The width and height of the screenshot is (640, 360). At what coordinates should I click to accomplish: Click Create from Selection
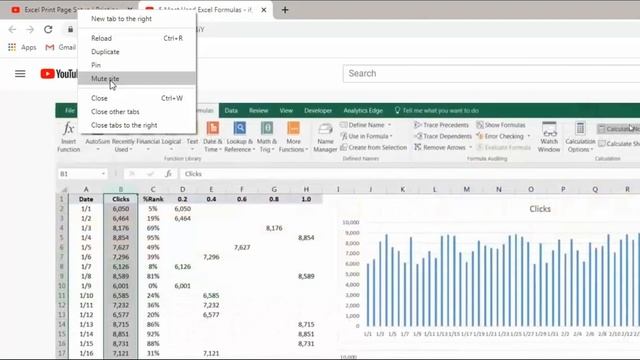click(373, 147)
